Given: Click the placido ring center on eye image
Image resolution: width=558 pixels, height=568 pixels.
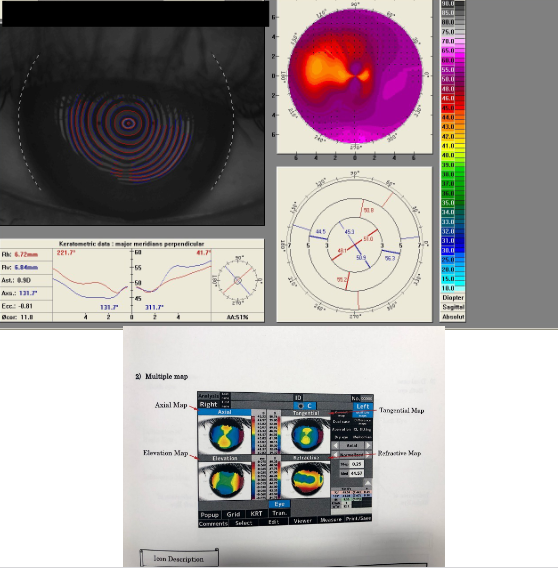Looking at the screenshot, I should click(x=128, y=123).
